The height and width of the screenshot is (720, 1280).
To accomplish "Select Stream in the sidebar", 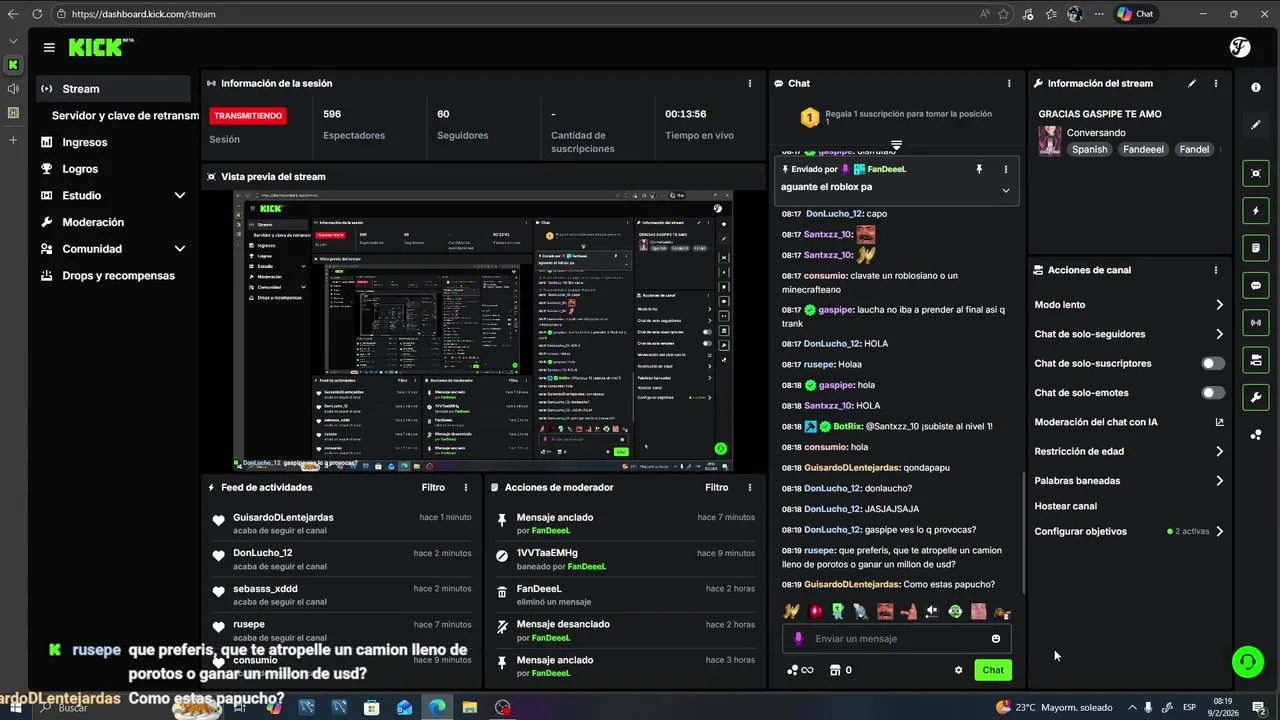I will coord(112,89).
